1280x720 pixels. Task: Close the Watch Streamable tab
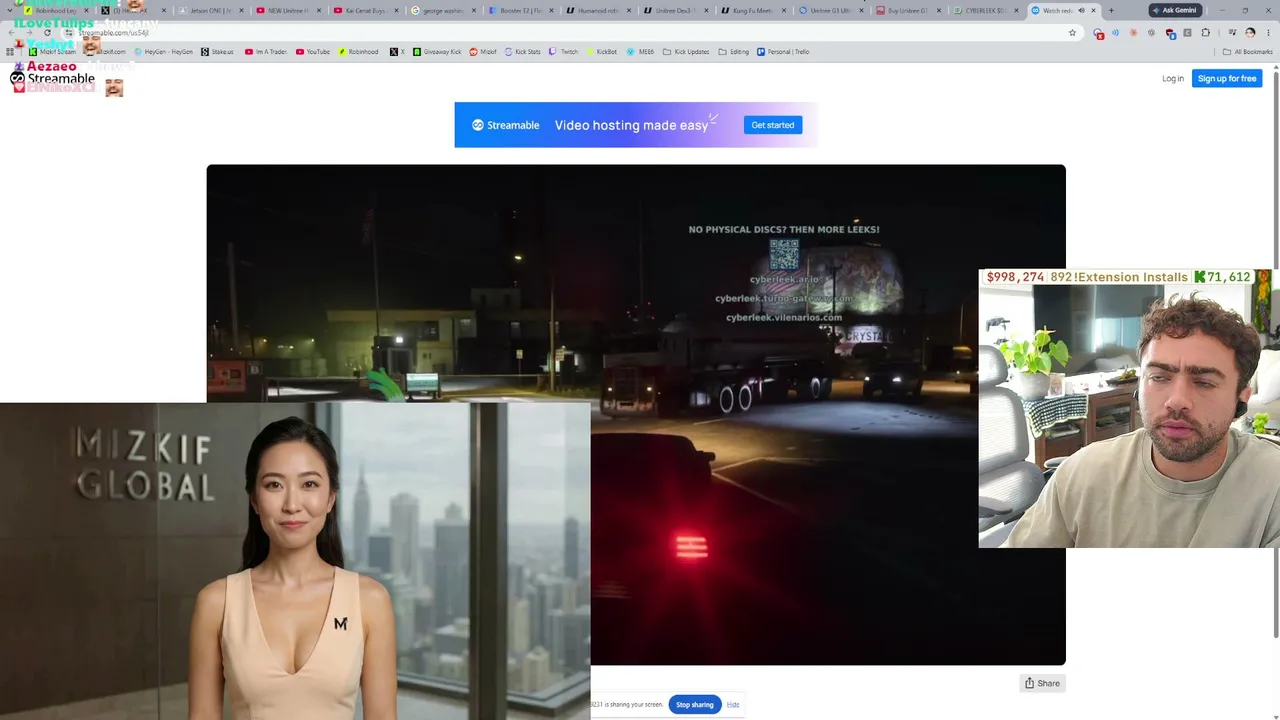1093,11
